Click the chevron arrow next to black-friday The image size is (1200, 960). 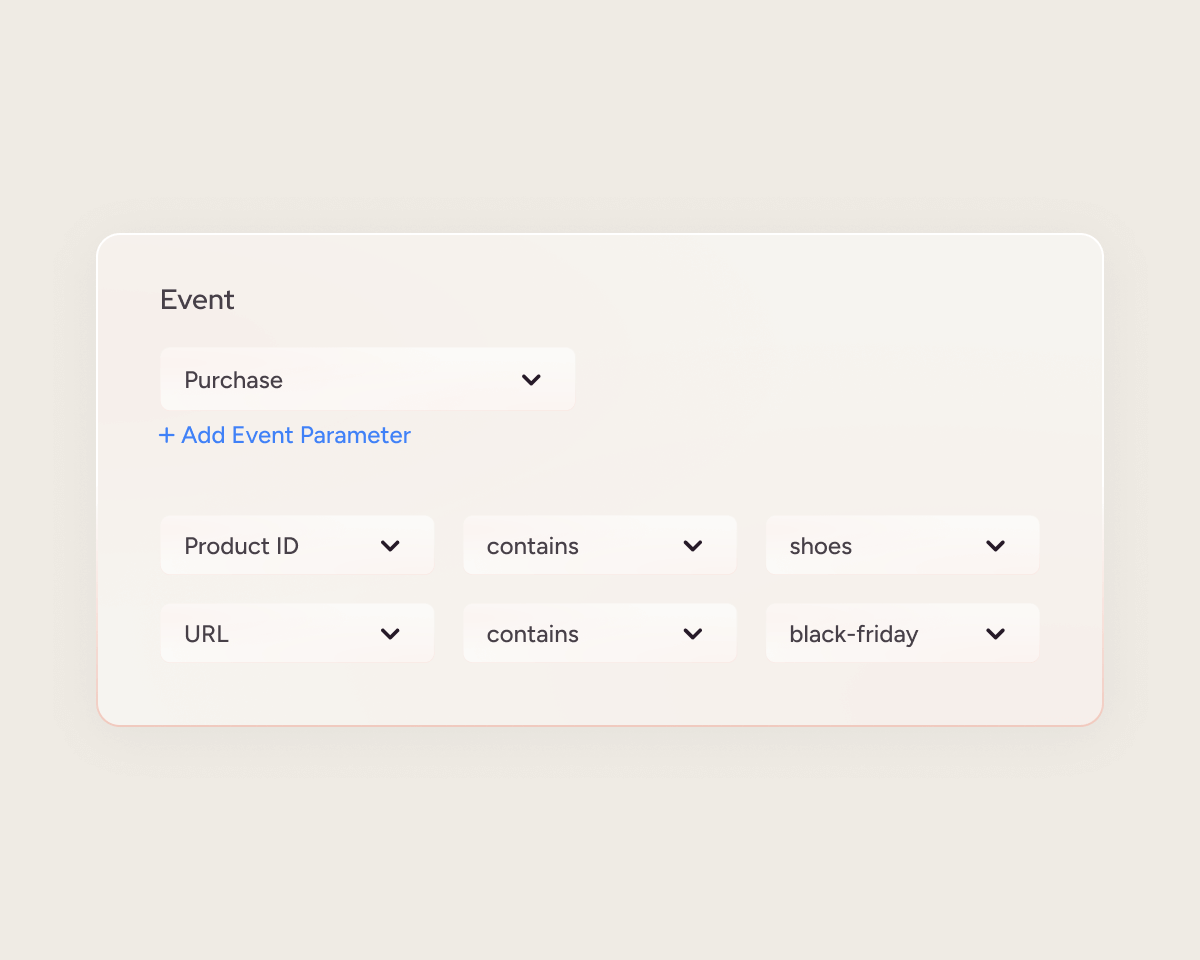(x=995, y=634)
